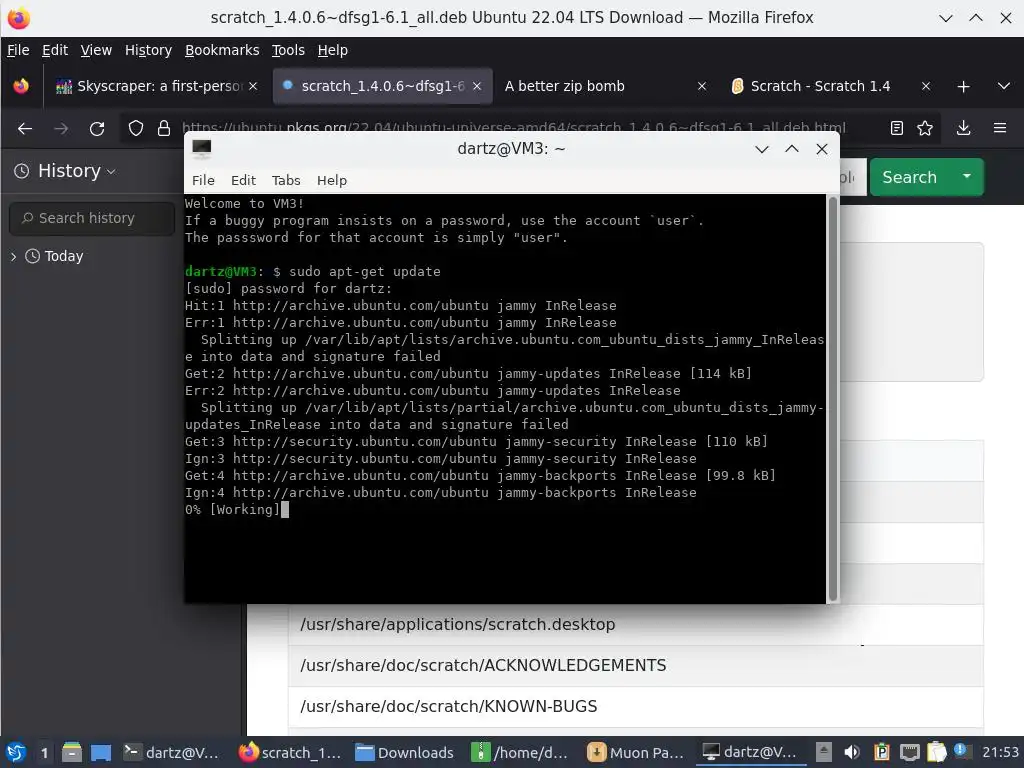1024x768 pixels.
Task: Switch to scratch_1... Firefox taskbar entry
Action: pos(290,753)
